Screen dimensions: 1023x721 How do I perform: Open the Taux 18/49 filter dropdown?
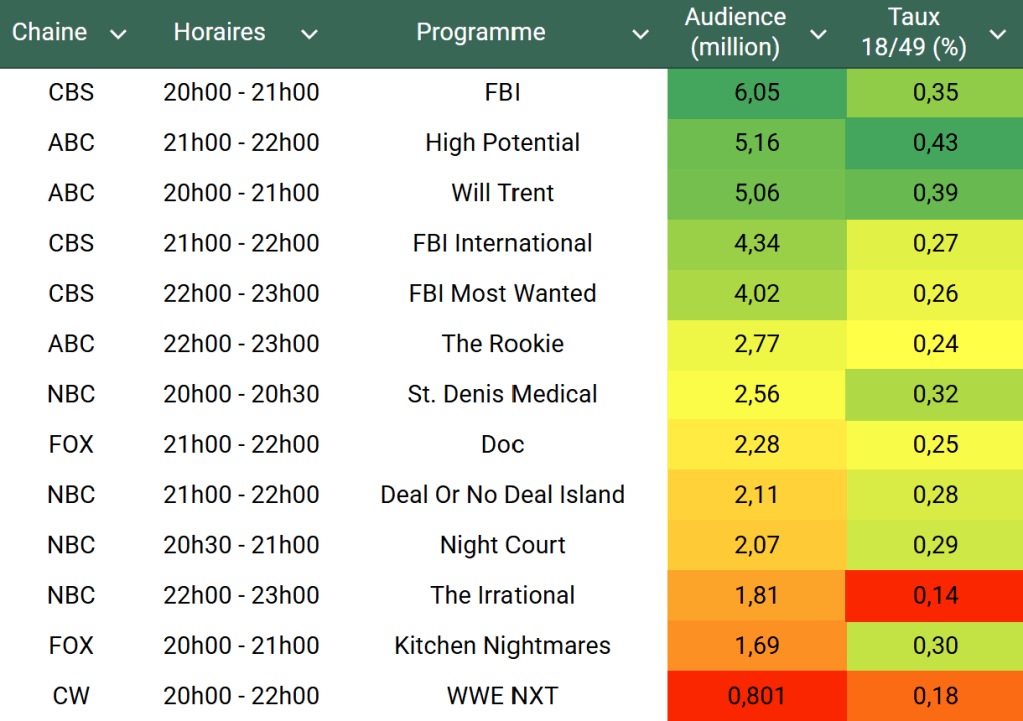(997, 34)
